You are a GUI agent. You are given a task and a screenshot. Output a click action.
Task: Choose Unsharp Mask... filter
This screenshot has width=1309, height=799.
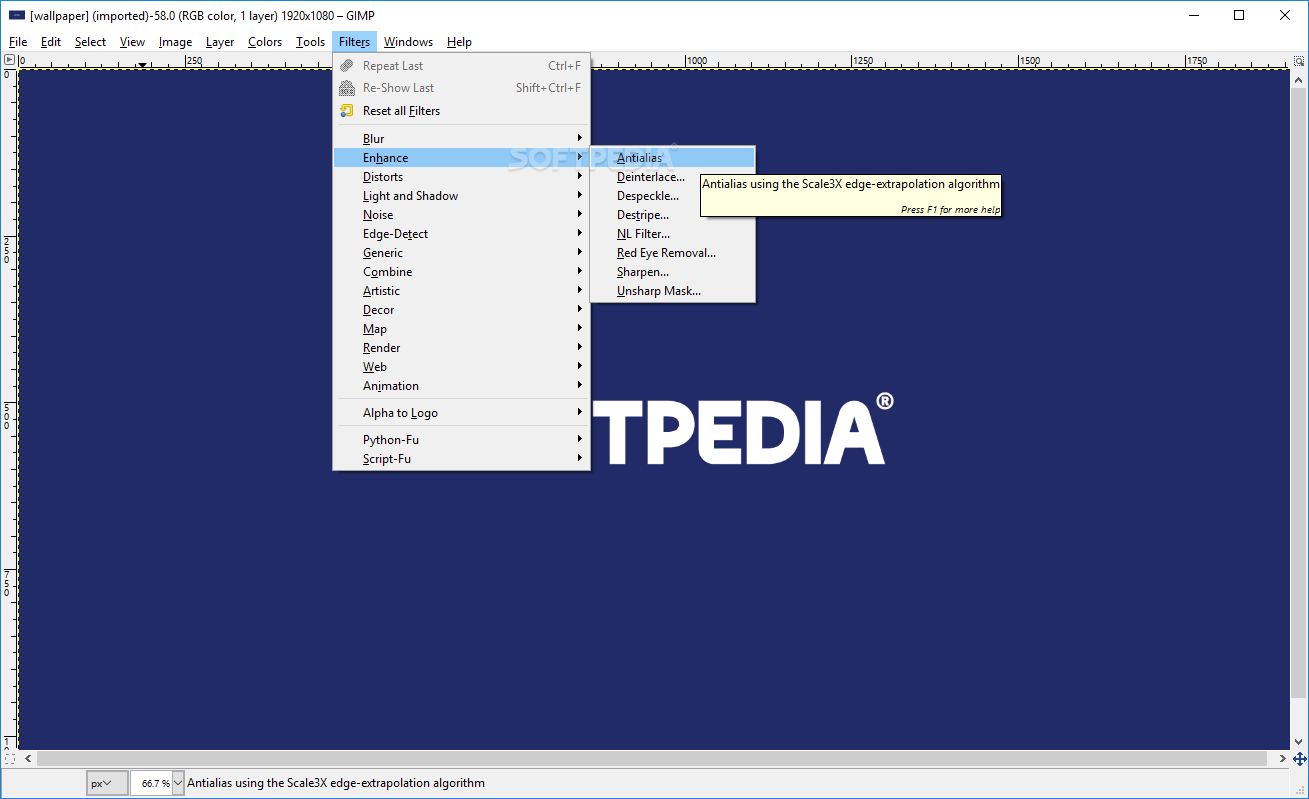point(673,291)
